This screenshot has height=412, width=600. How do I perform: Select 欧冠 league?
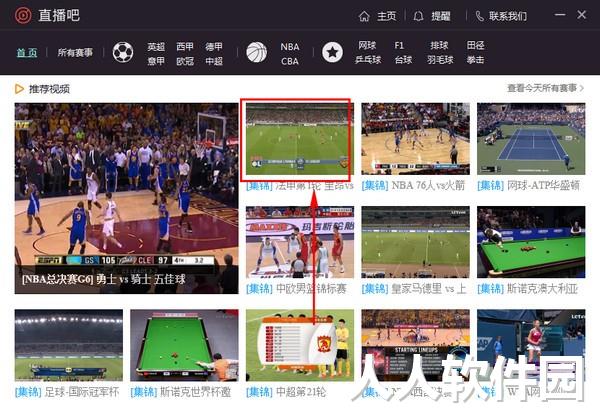tap(185, 61)
